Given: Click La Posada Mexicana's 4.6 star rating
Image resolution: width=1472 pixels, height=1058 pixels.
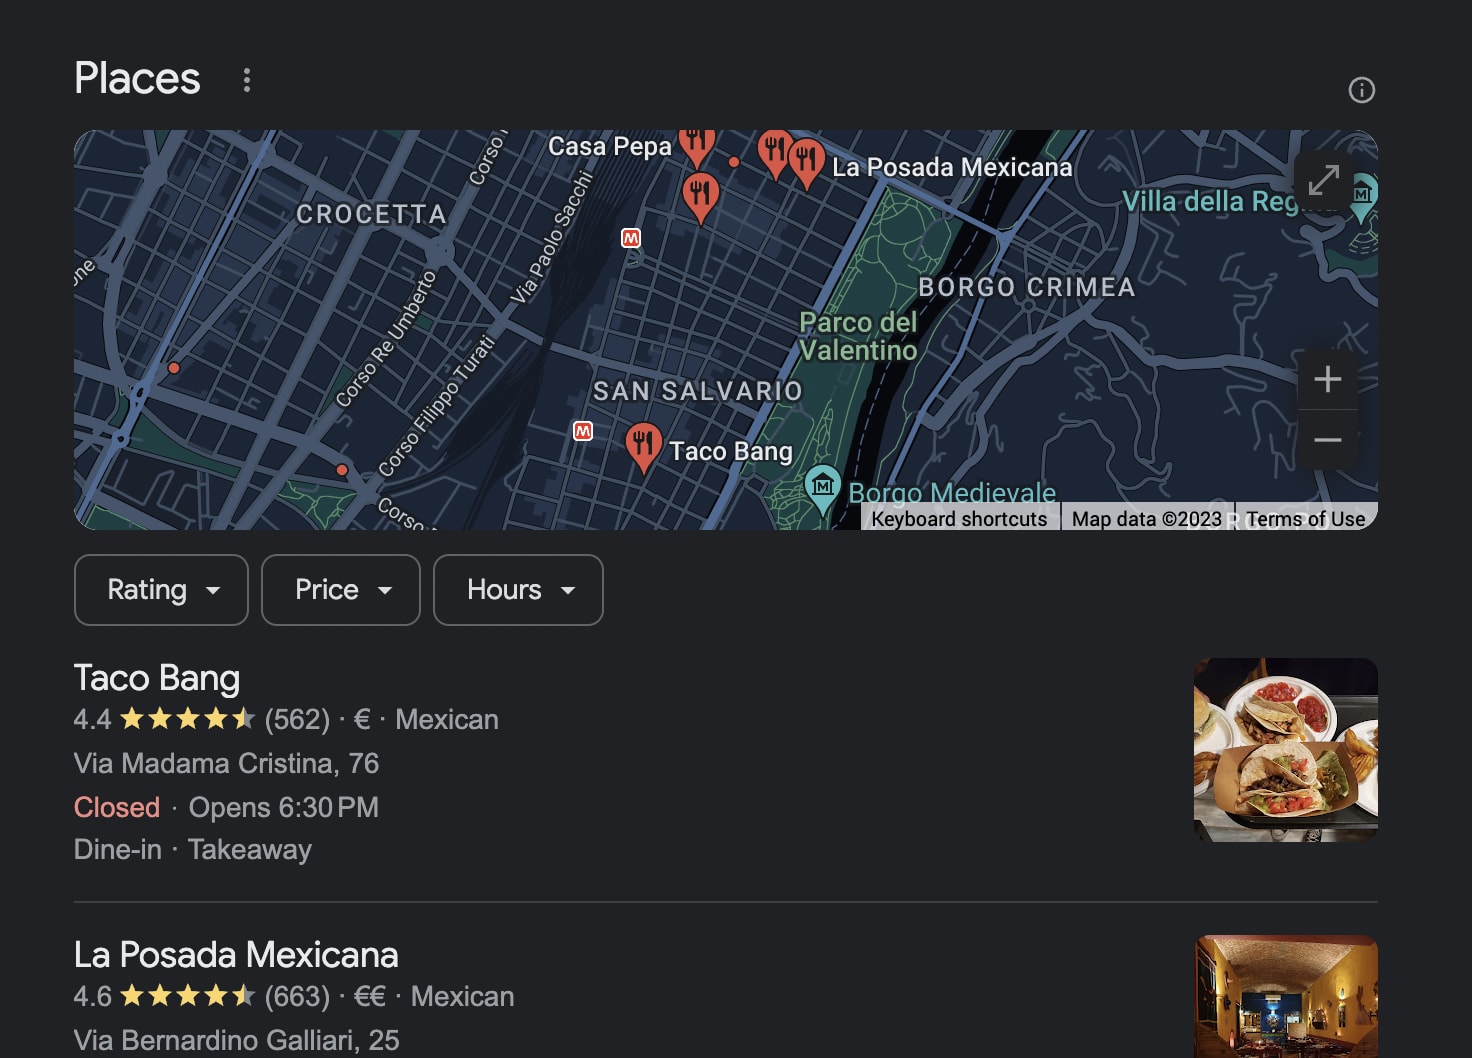Looking at the screenshot, I should (187, 996).
